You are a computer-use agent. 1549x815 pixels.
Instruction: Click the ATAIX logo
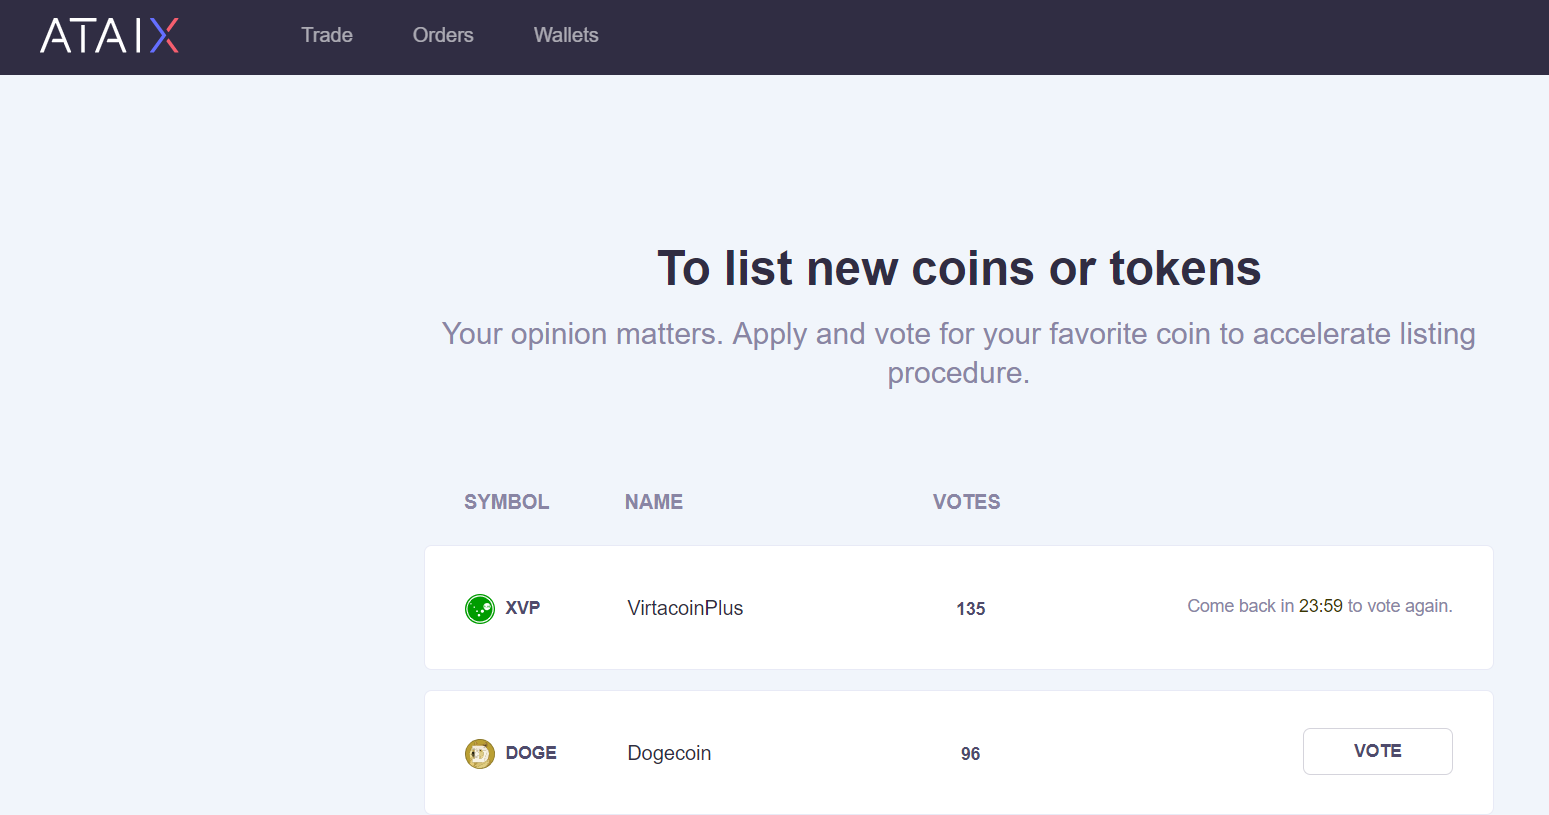point(109,35)
